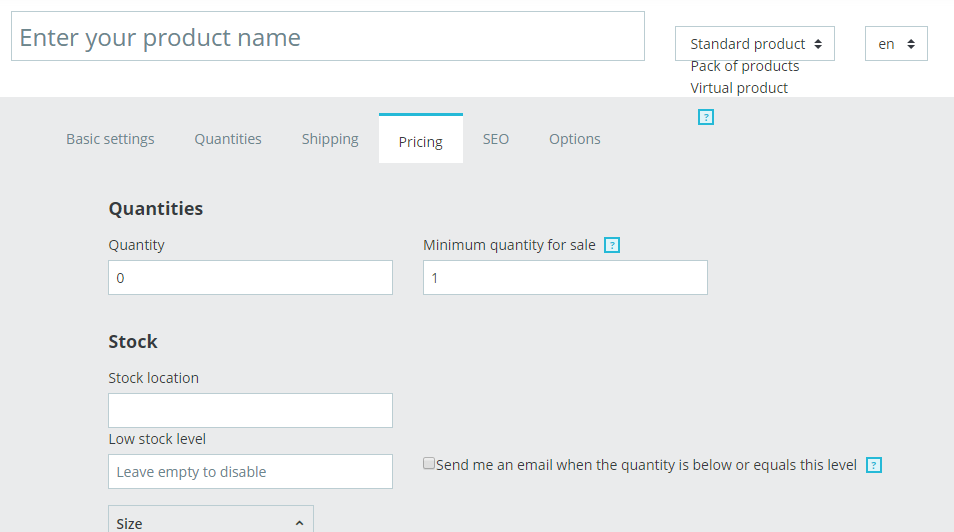Focus the Quantity input field
The width and height of the screenshot is (954, 532).
click(250, 278)
